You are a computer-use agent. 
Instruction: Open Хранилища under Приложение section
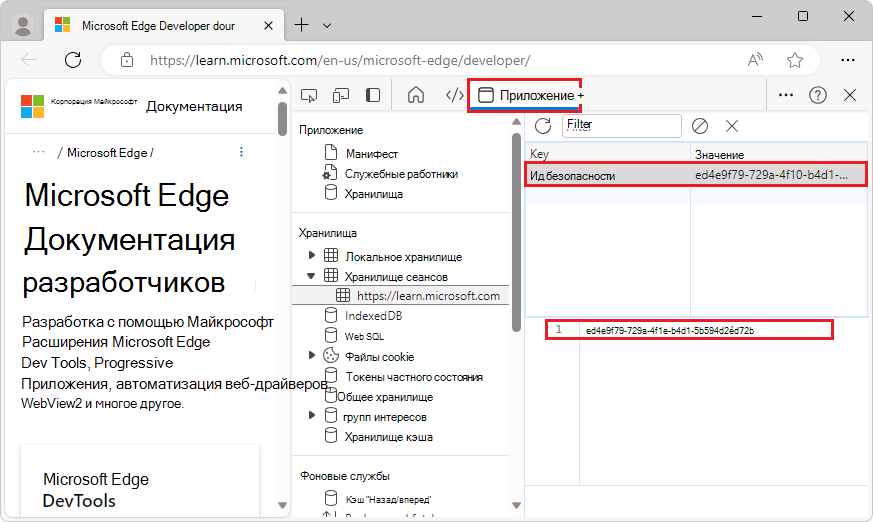[x=373, y=194]
